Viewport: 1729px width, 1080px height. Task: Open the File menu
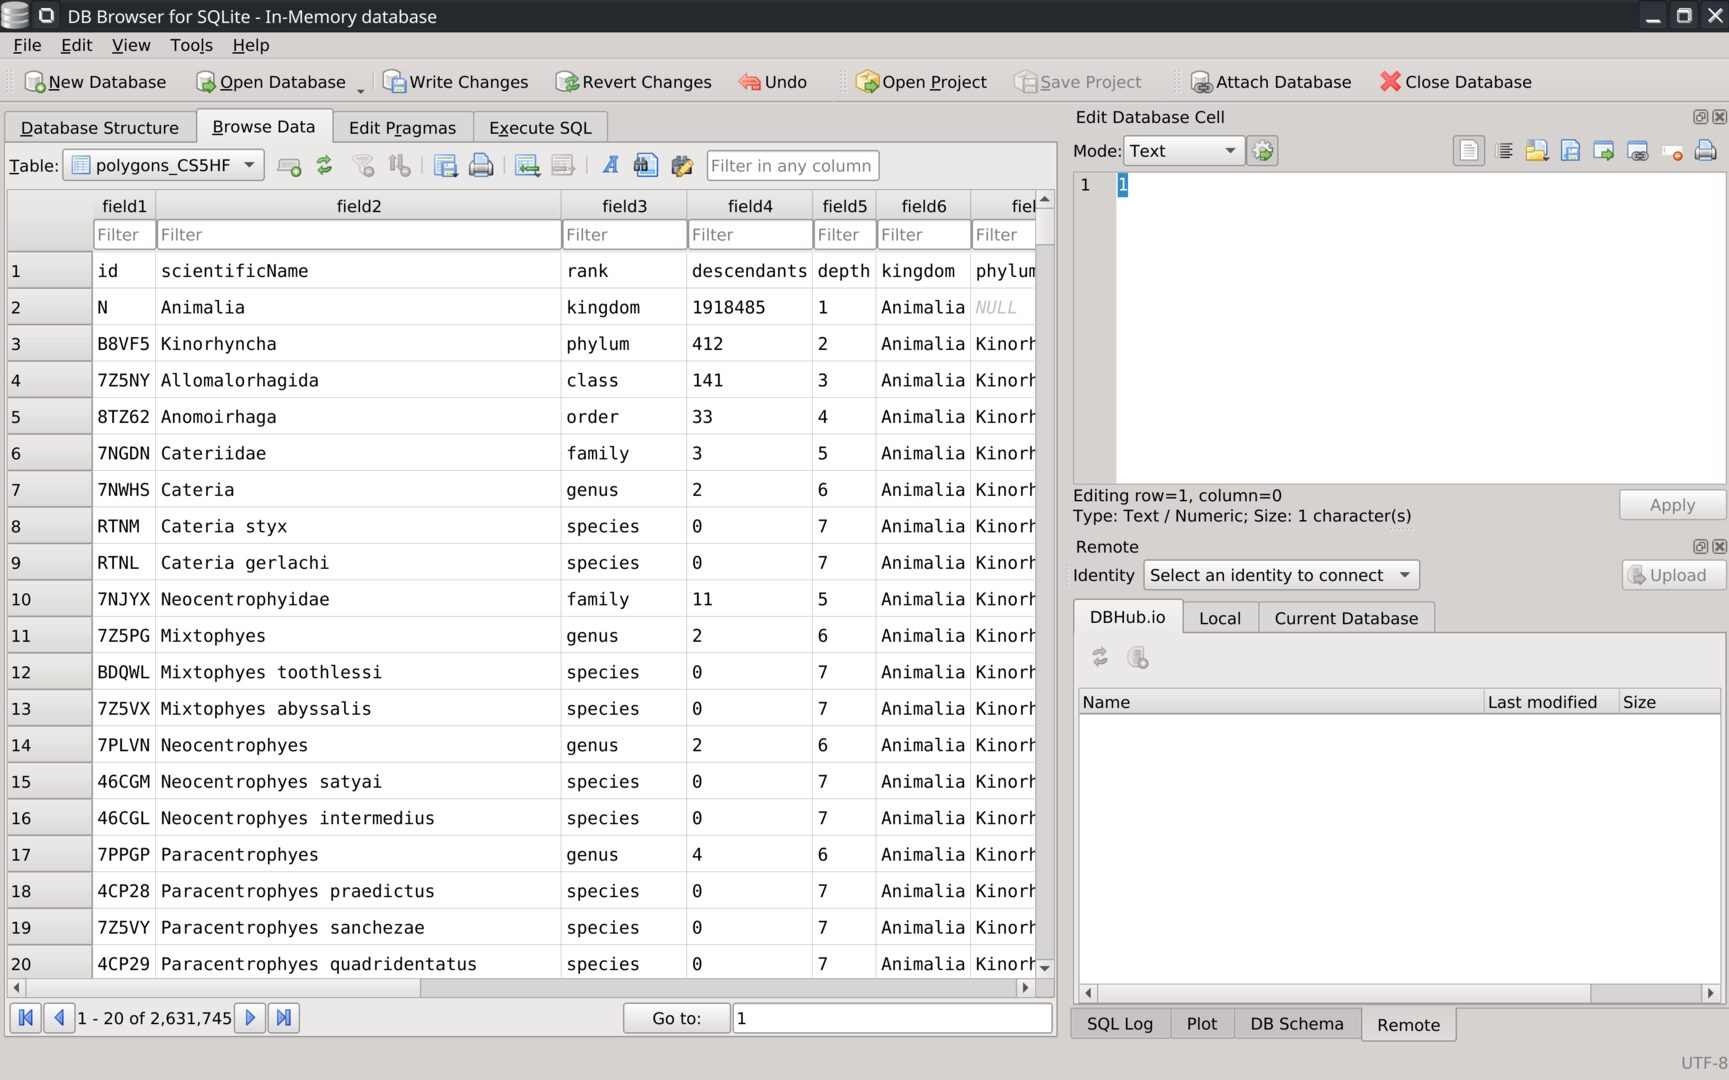point(27,45)
